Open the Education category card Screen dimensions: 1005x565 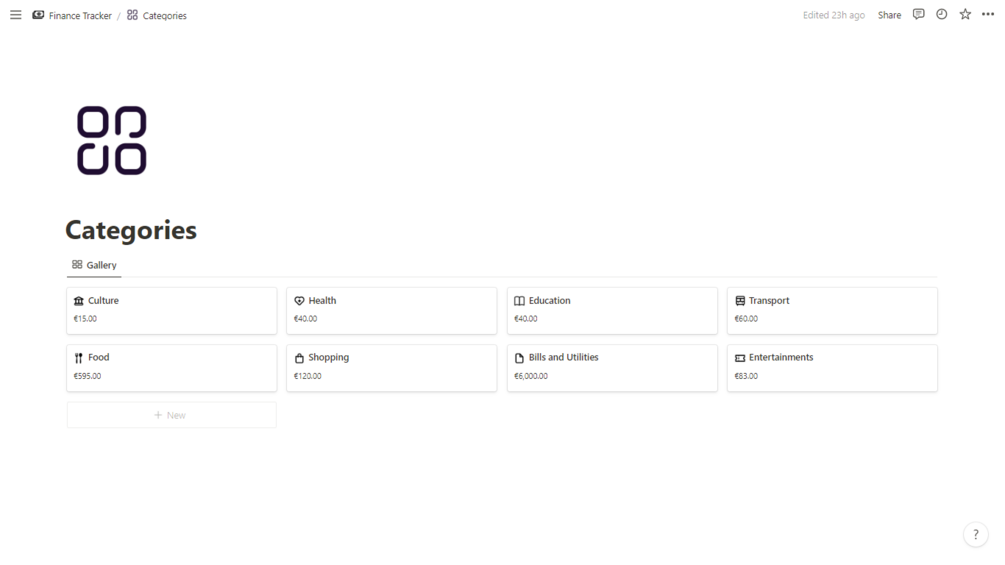(612, 311)
